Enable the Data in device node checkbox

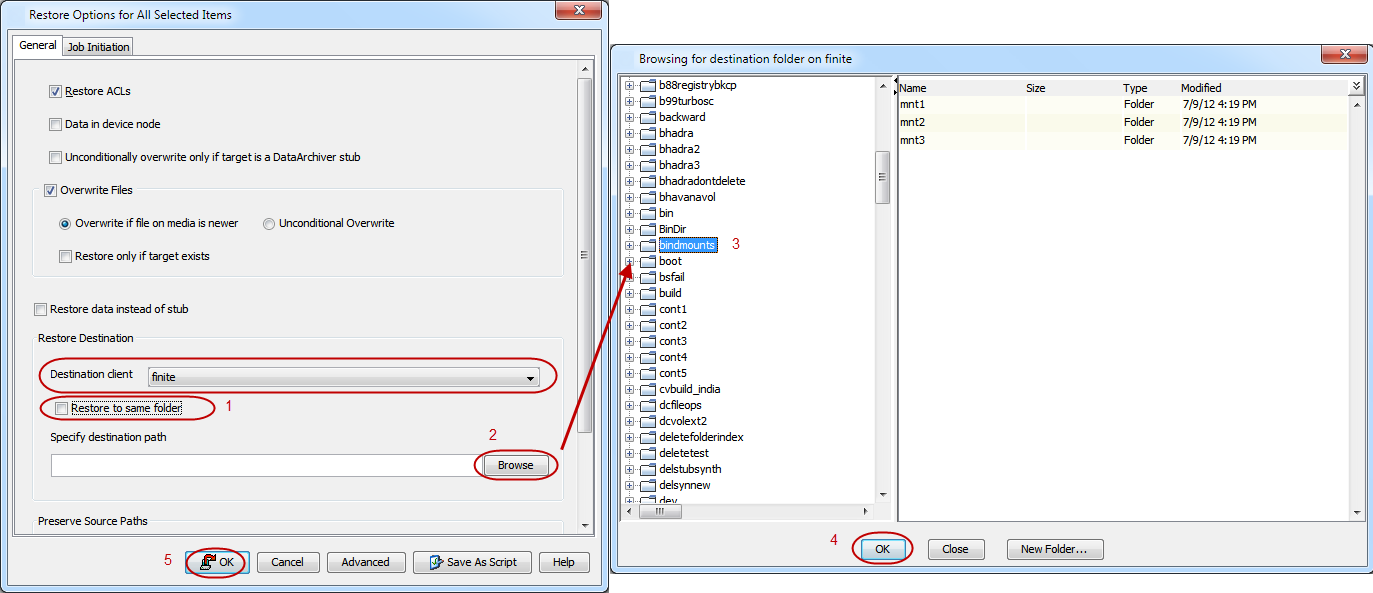pos(56,124)
